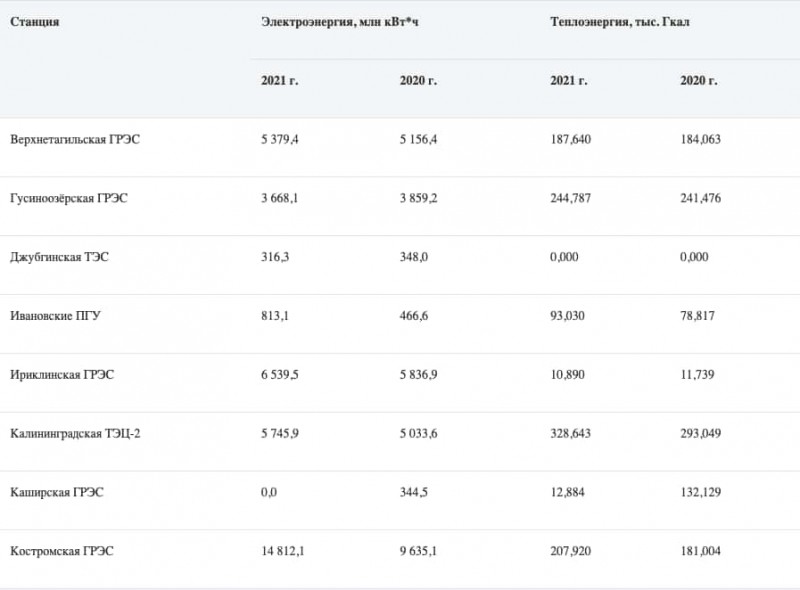The image size is (800, 590).
Task: Click 2021 г. subheader under Электроэнергия
Action: (x=279, y=81)
